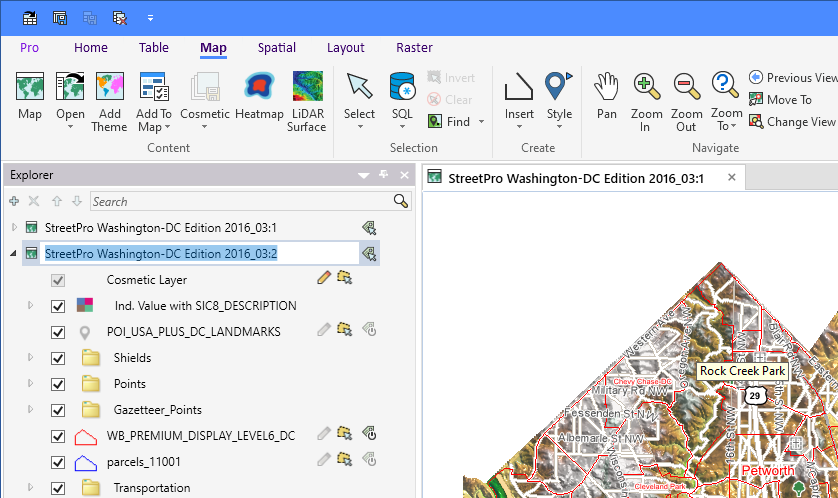Click map options icon for StreetPro 2016_03:1 row
The height and width of the screenshot is (498, 838).
(369, 228)
